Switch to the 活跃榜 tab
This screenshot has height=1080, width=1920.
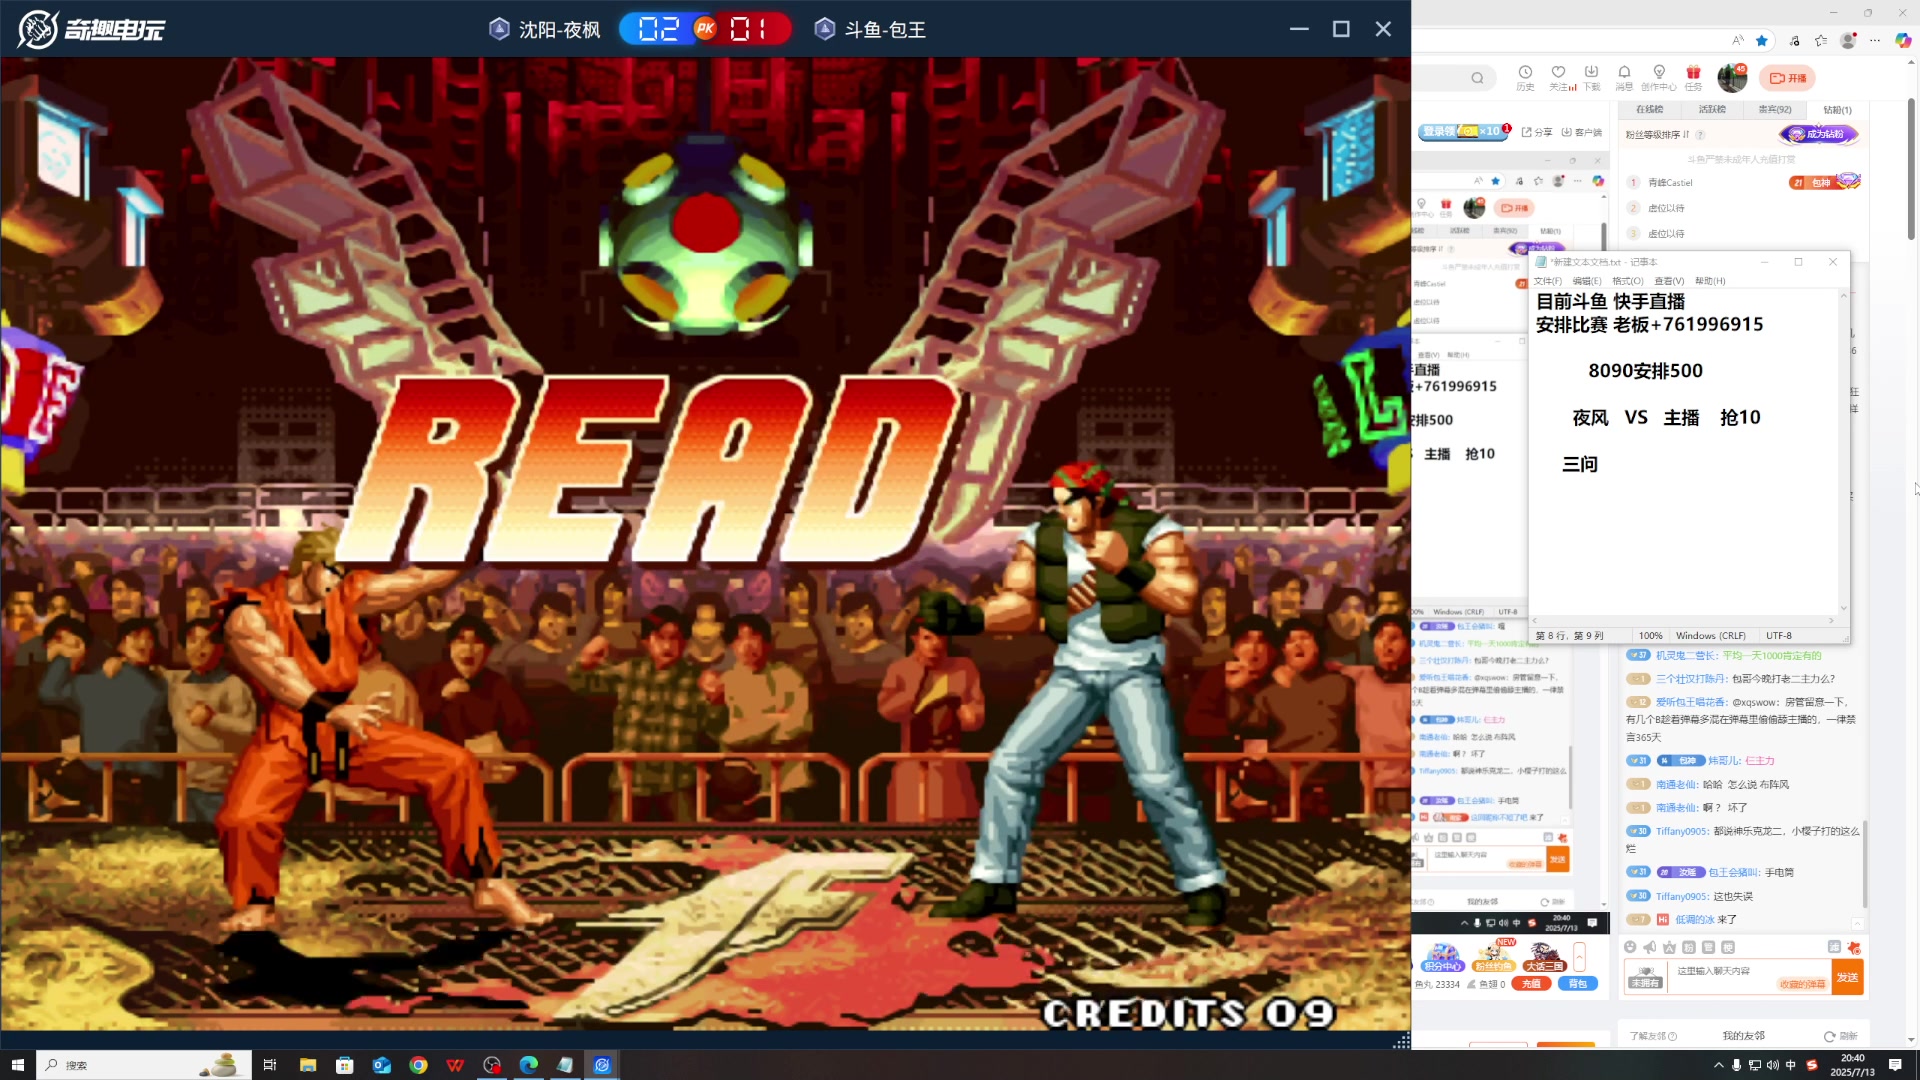(1712, 110)
